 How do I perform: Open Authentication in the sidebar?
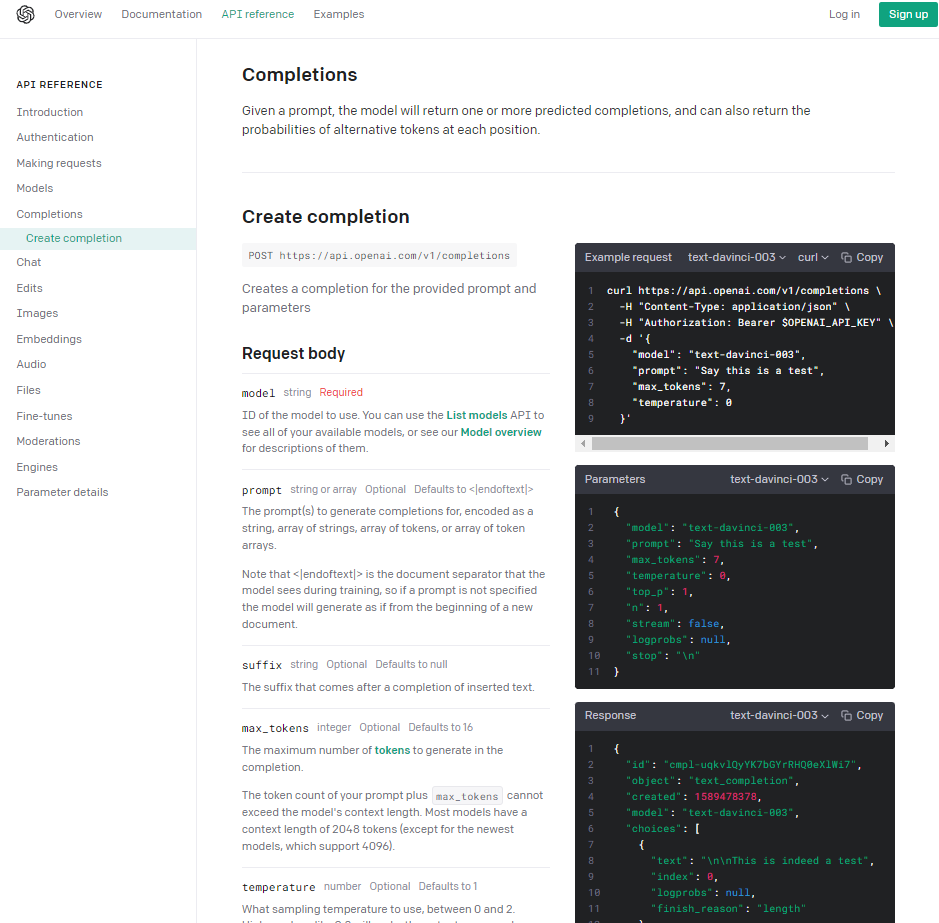(55, 137)
